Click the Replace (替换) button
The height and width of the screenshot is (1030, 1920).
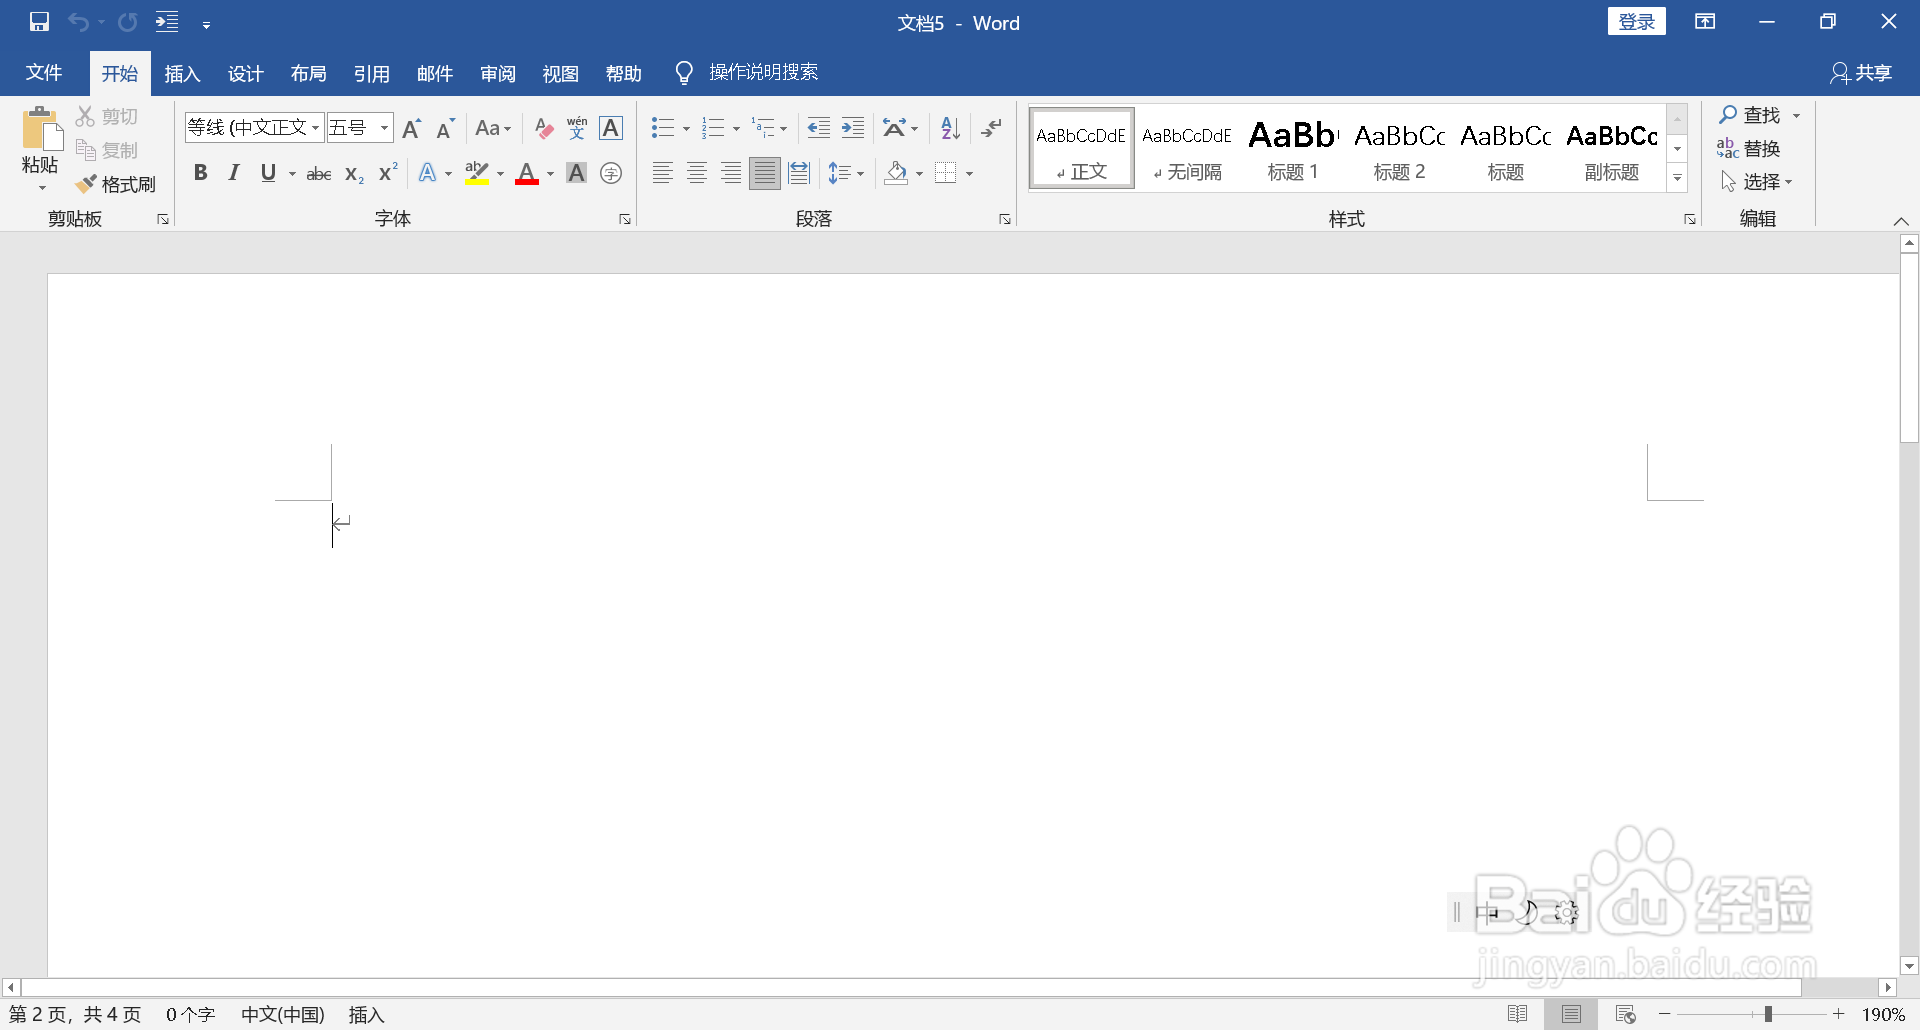coord(1749,149)
